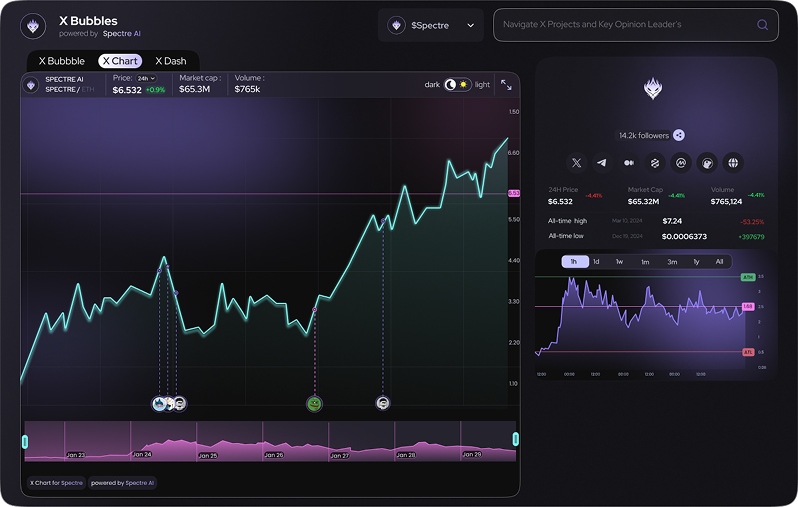The width and height of the screenshot is (798, 507).
Task: Click the 'dark' theme label
Action: [x=432, y=84]
